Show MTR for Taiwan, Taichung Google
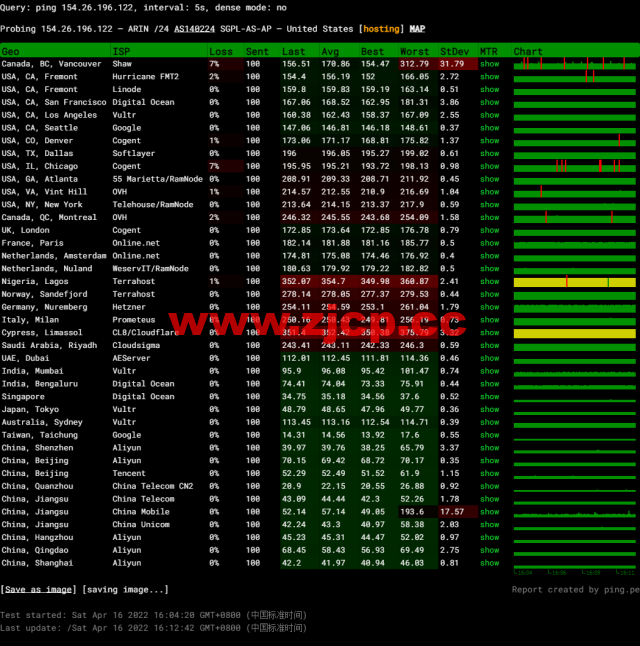This screenshot has width=640, height=646. click(x=490, y=435)
